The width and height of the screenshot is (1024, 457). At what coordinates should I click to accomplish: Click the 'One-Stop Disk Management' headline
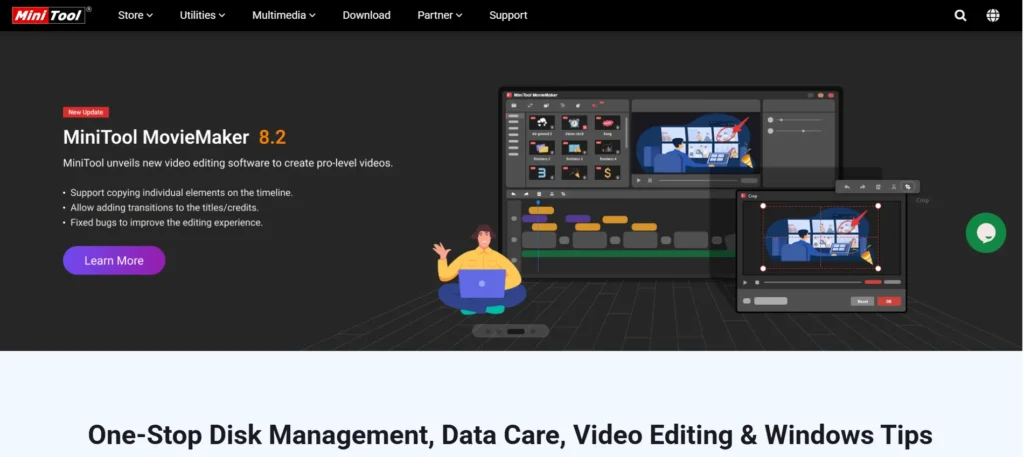coord(509,434)
